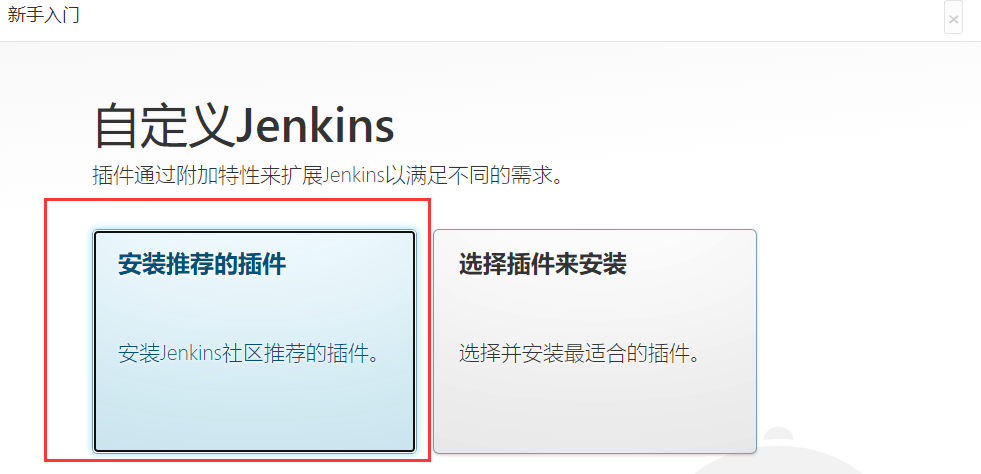
Task: Click the 新手入门 header title
Action: click(43, 15)
